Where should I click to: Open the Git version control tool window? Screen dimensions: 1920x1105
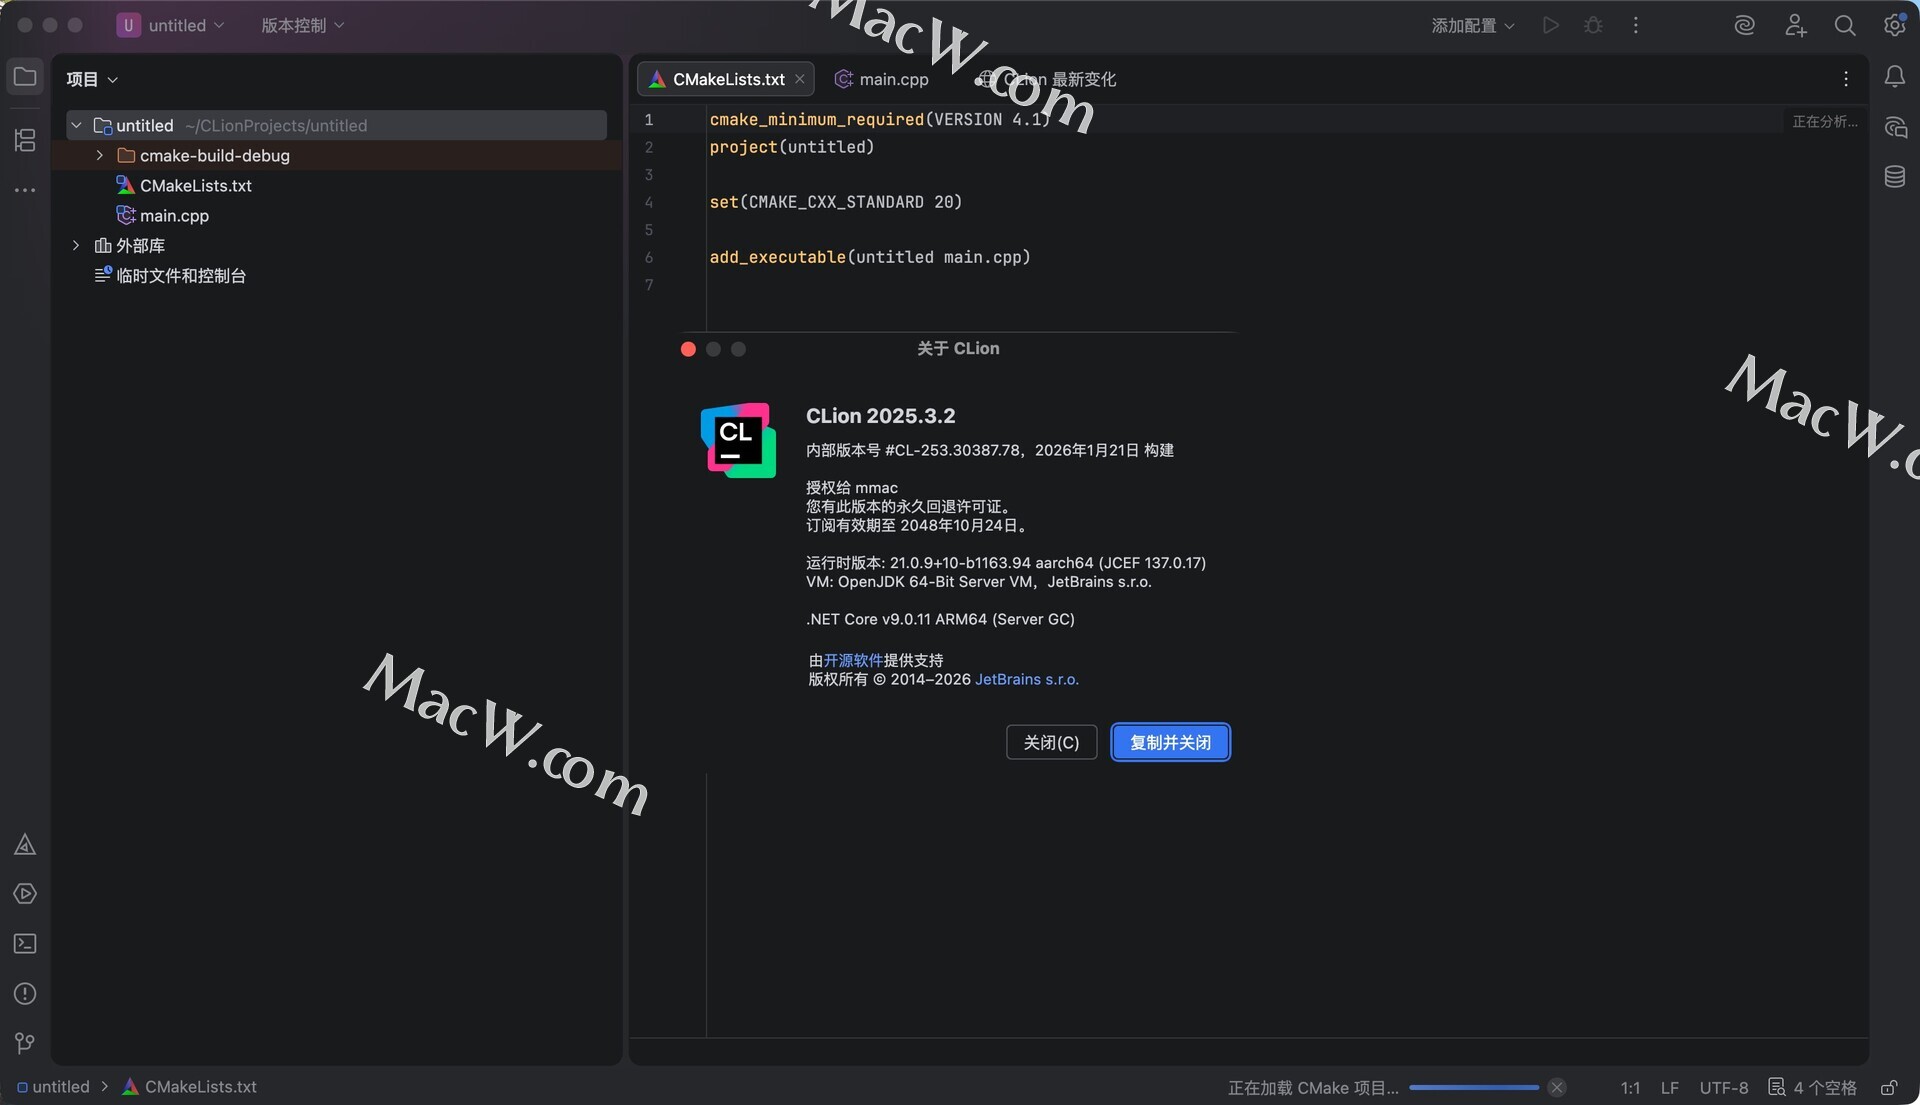coord(25,1043)
